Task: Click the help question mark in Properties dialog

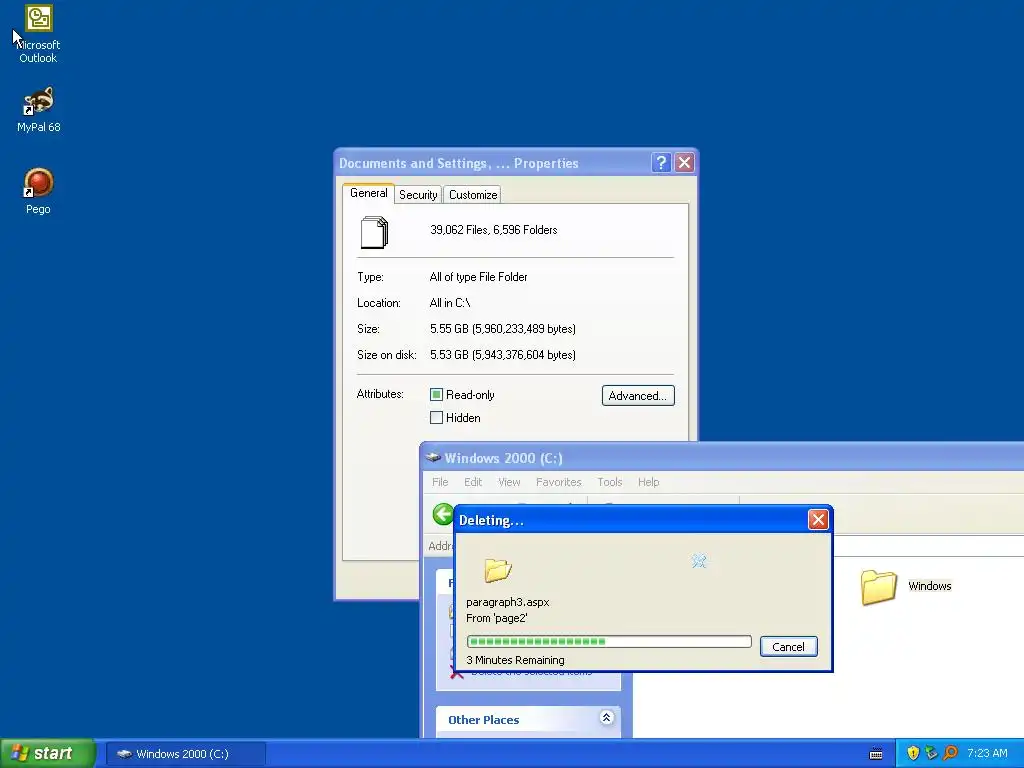Action: (x=661, y=163)
